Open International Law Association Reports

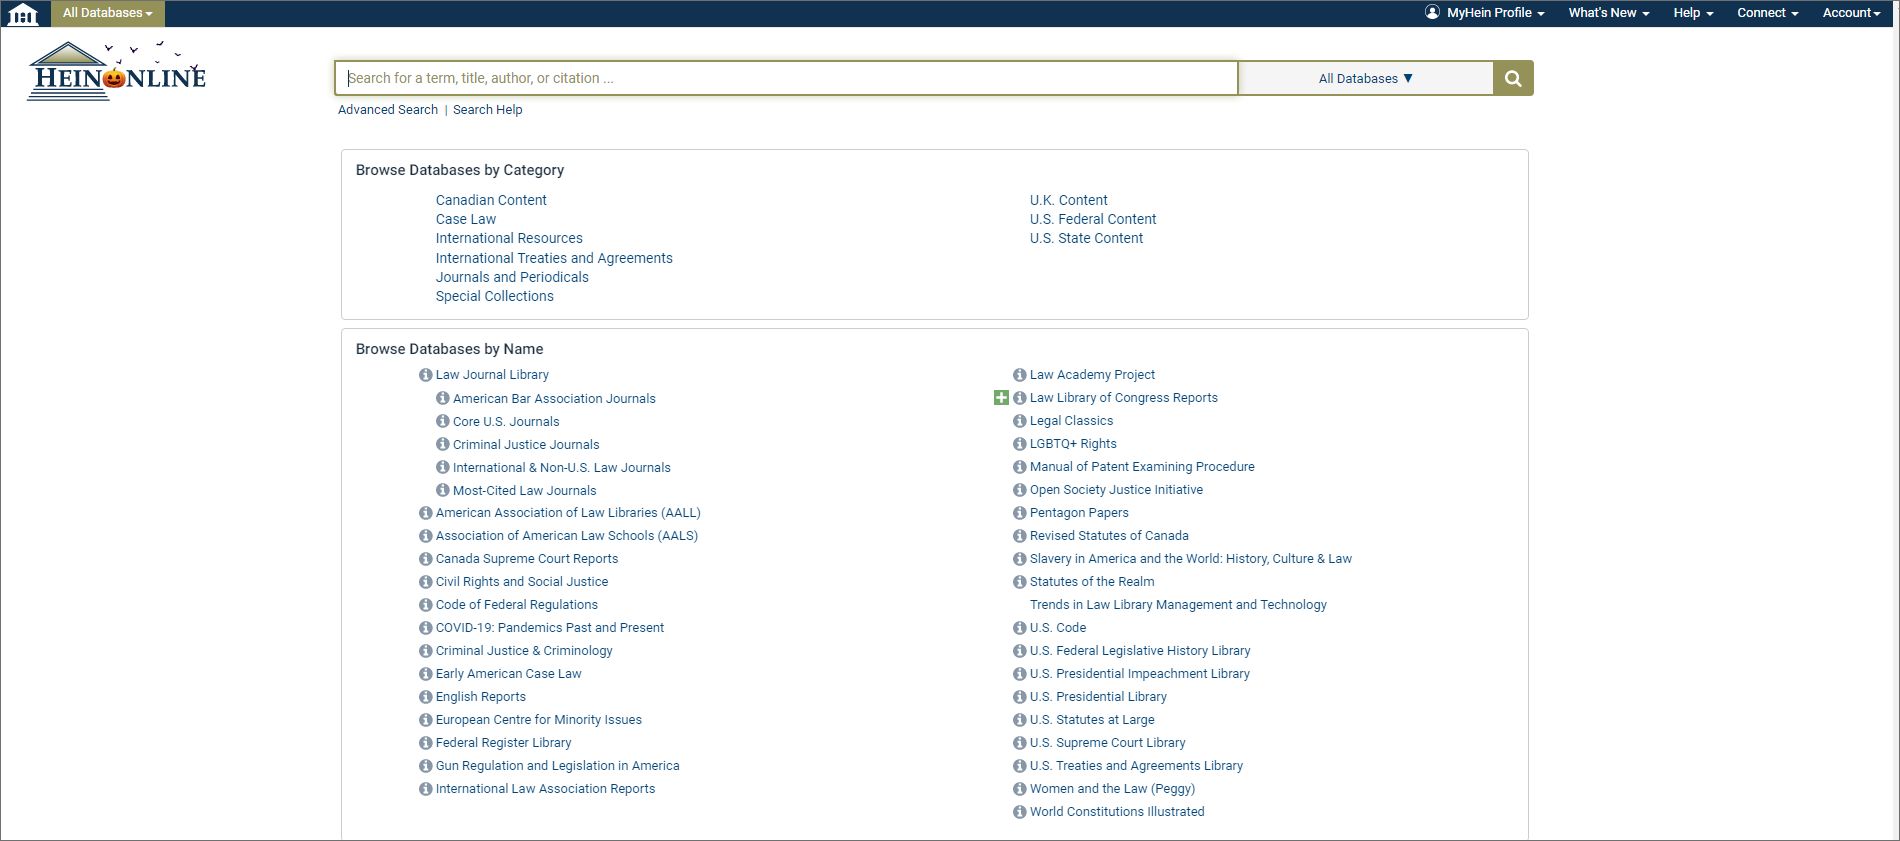coord(546,789)
